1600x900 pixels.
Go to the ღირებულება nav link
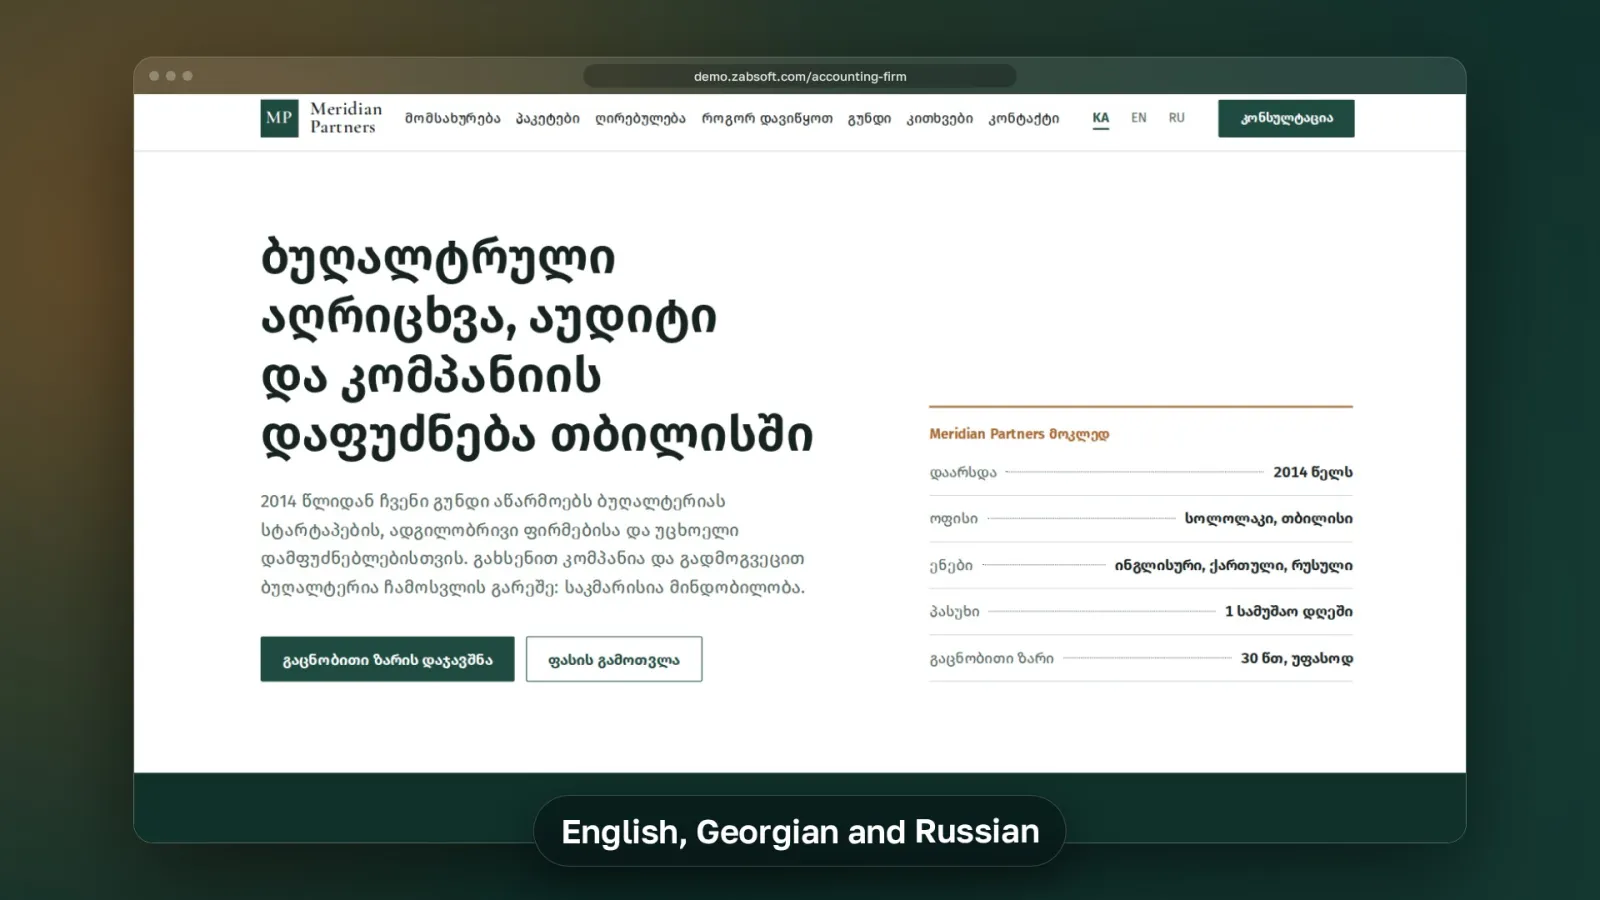[640, 118]
